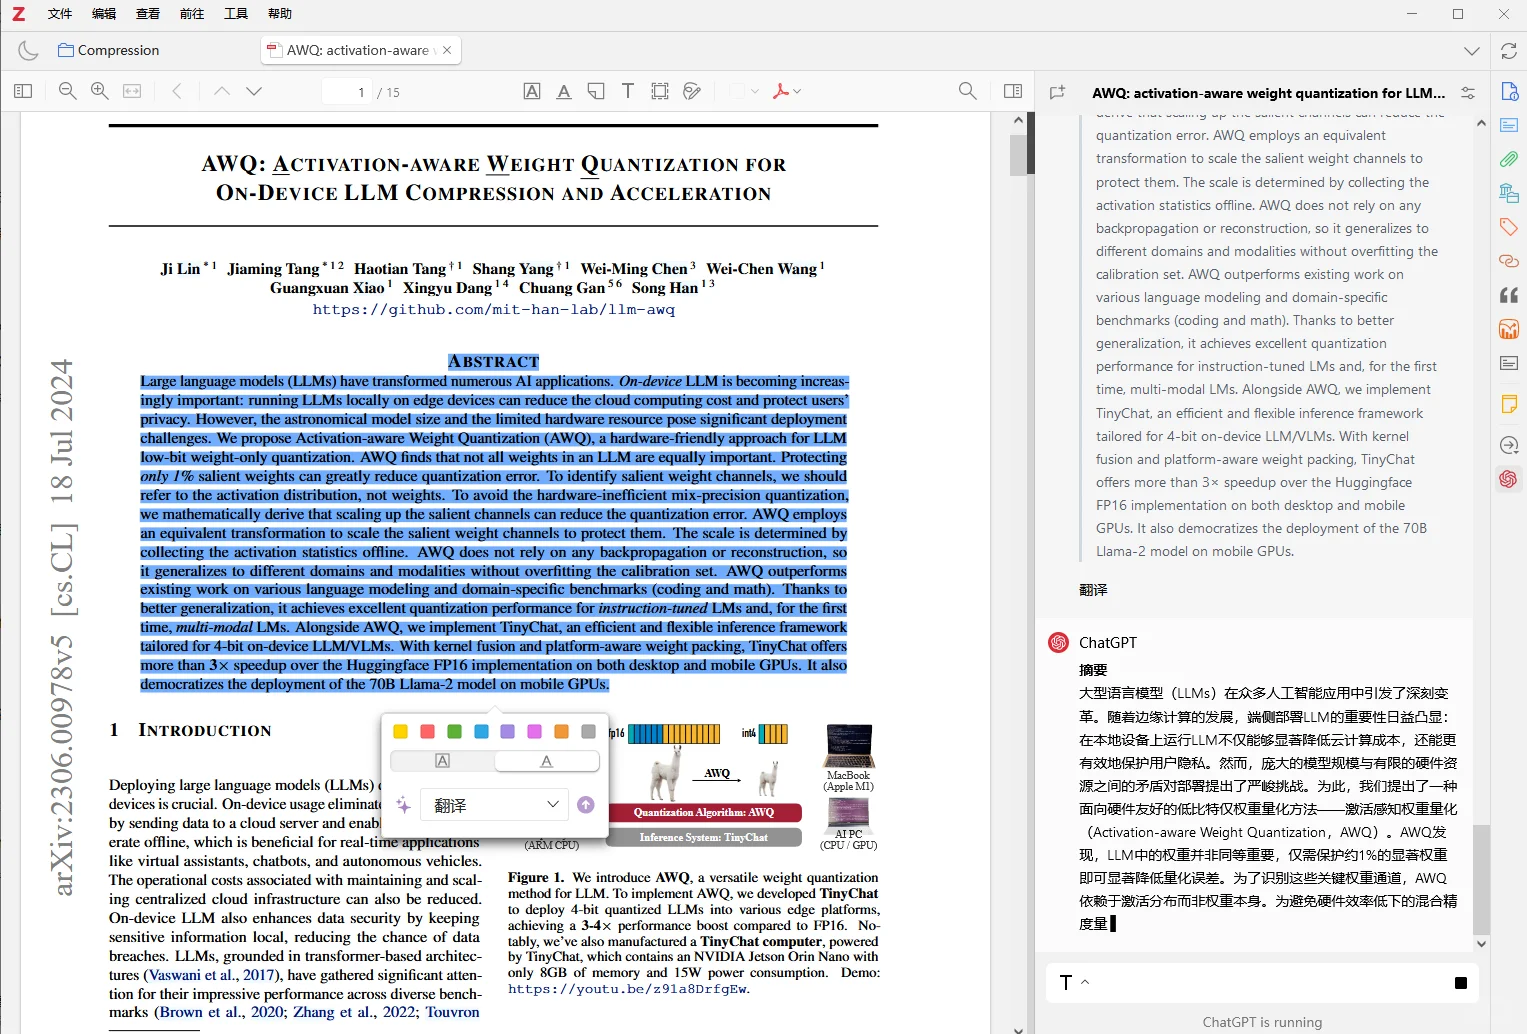The image size is (1527, 1034).
Task: Open the document search icon
Action: [x=967, y=90]
